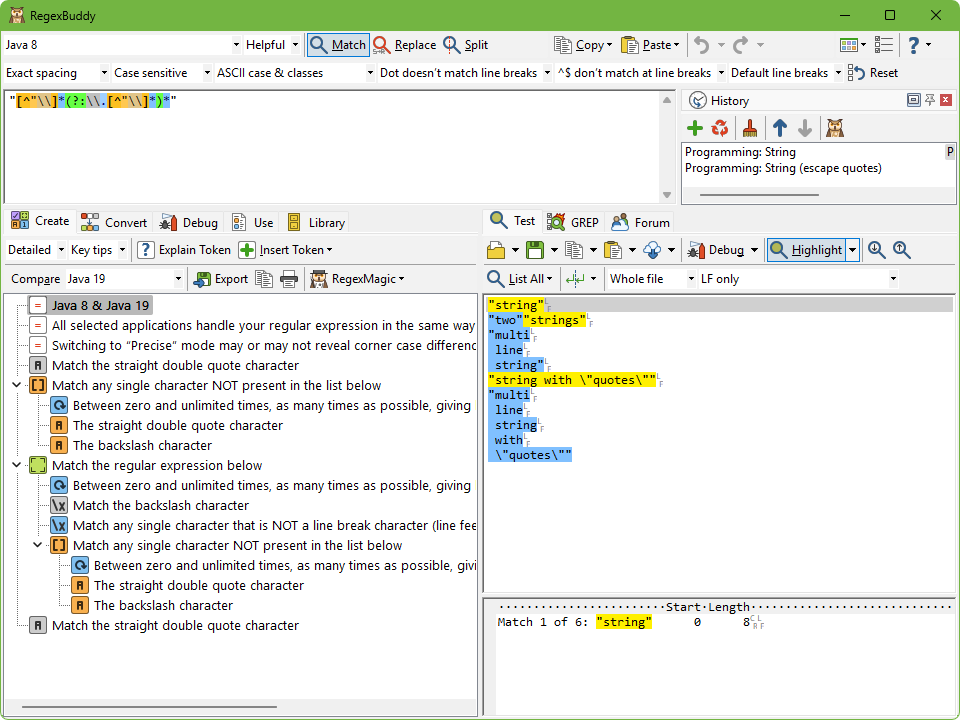Switch to the Create tab
960x720 pixels.
click(x=40, y=221)
